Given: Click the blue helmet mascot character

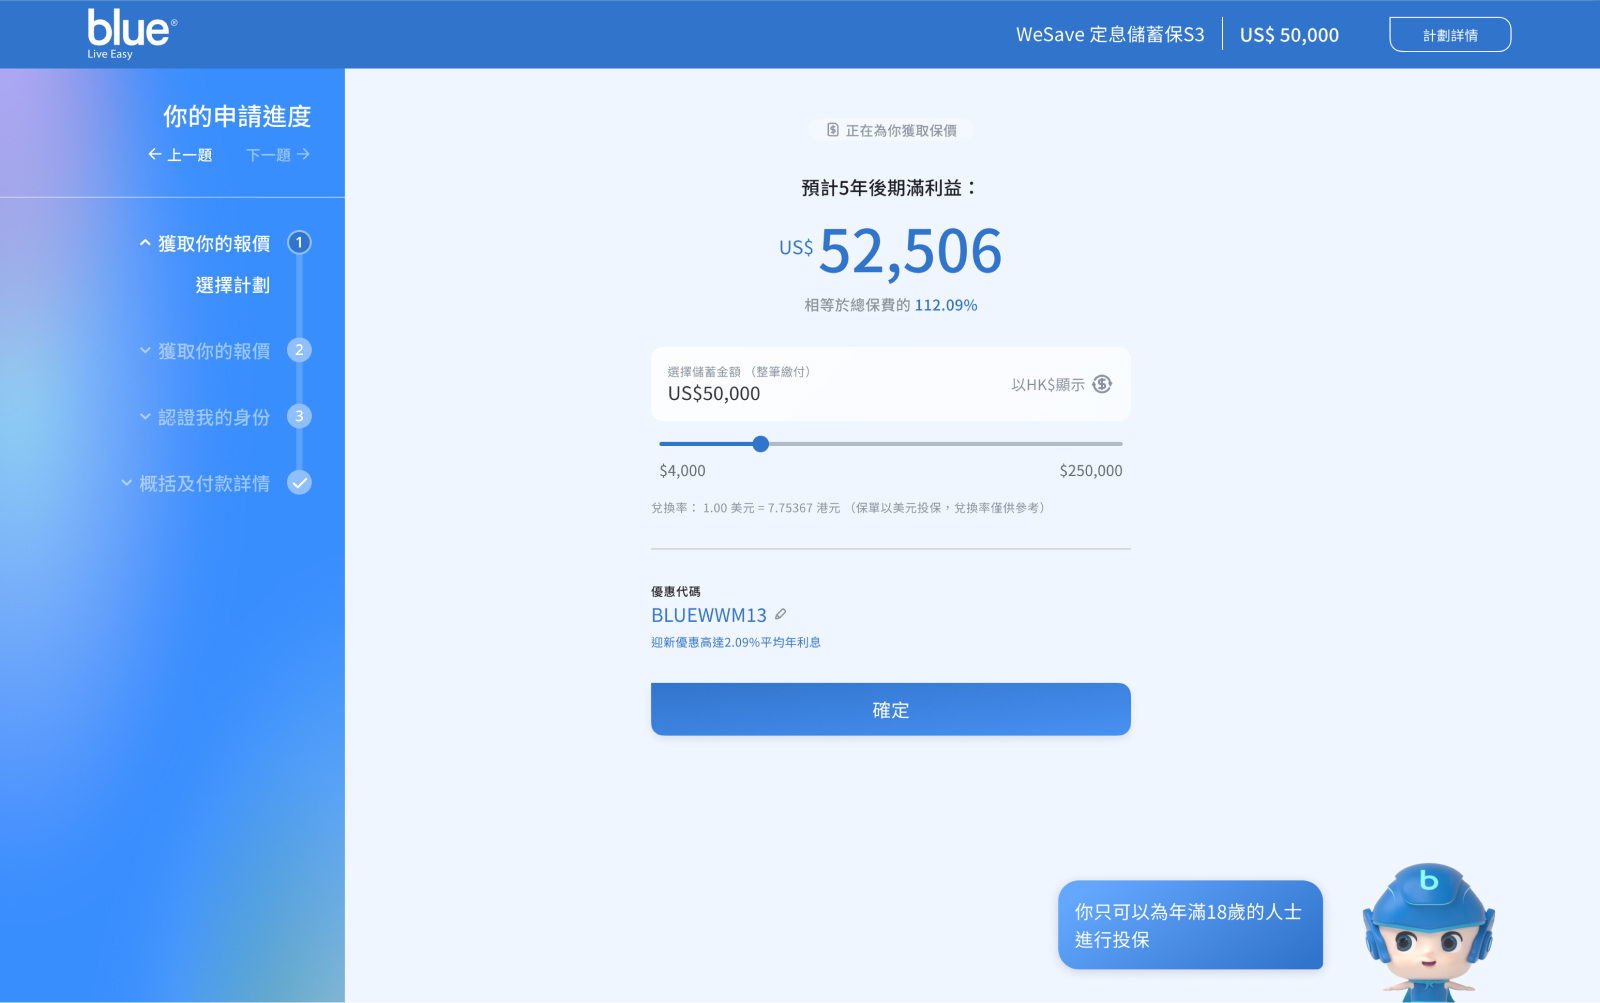Looking at the screenshot, I should coord(1428,932).
